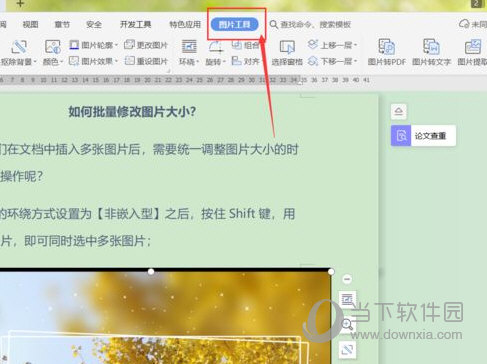Click the zoom-out minus icon beside the image
487x364 pixels.
[347, 279]
